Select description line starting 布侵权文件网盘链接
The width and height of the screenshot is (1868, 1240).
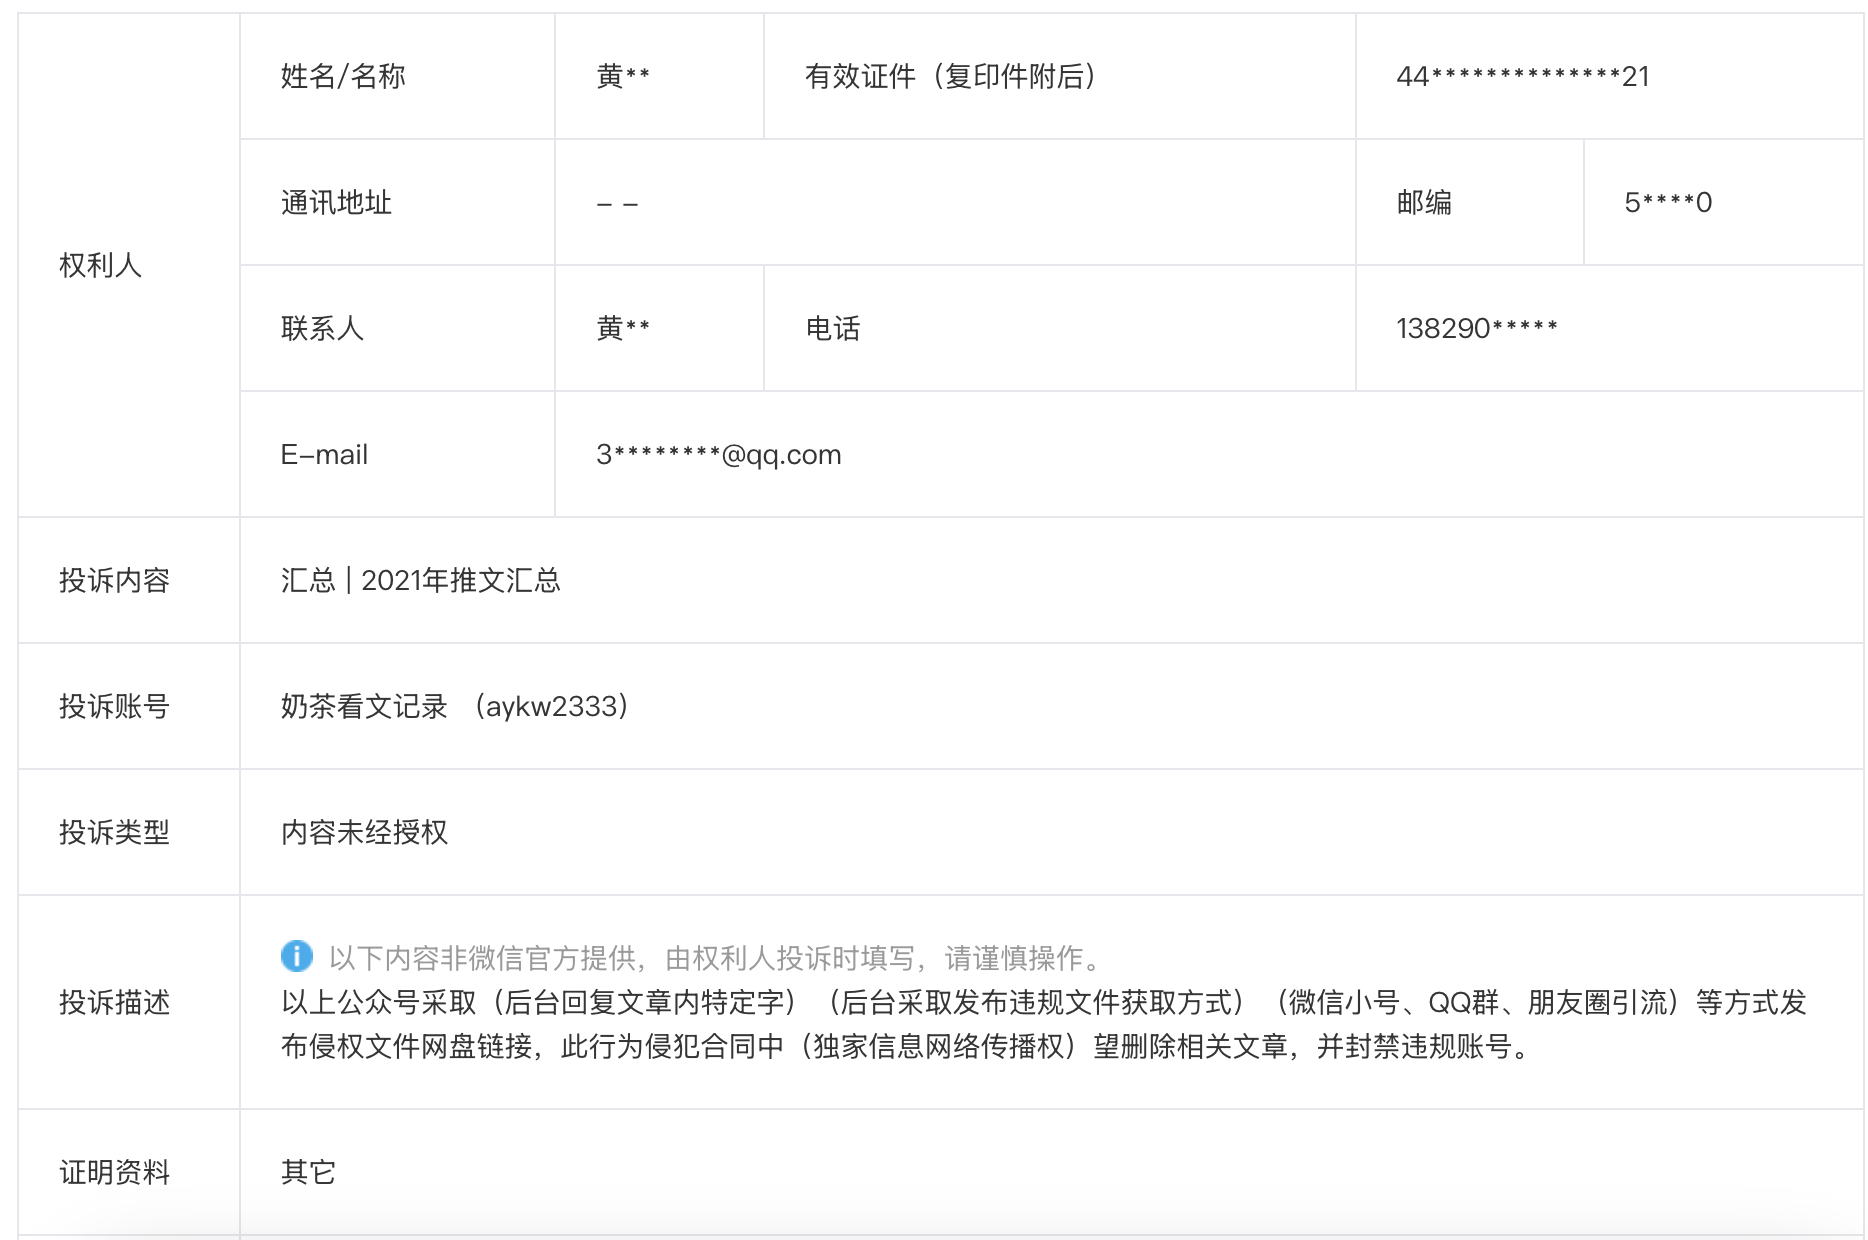coord(906,1046)
